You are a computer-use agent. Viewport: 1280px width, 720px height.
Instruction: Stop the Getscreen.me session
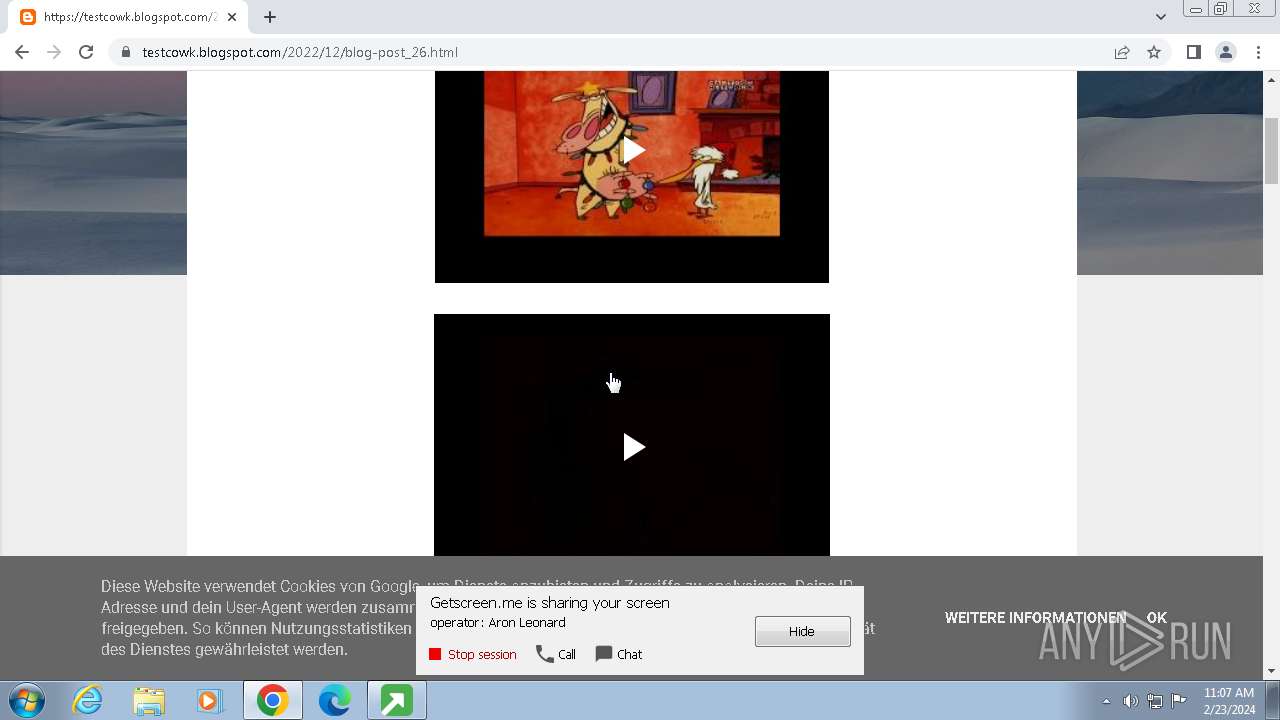(x=473, y=654)
